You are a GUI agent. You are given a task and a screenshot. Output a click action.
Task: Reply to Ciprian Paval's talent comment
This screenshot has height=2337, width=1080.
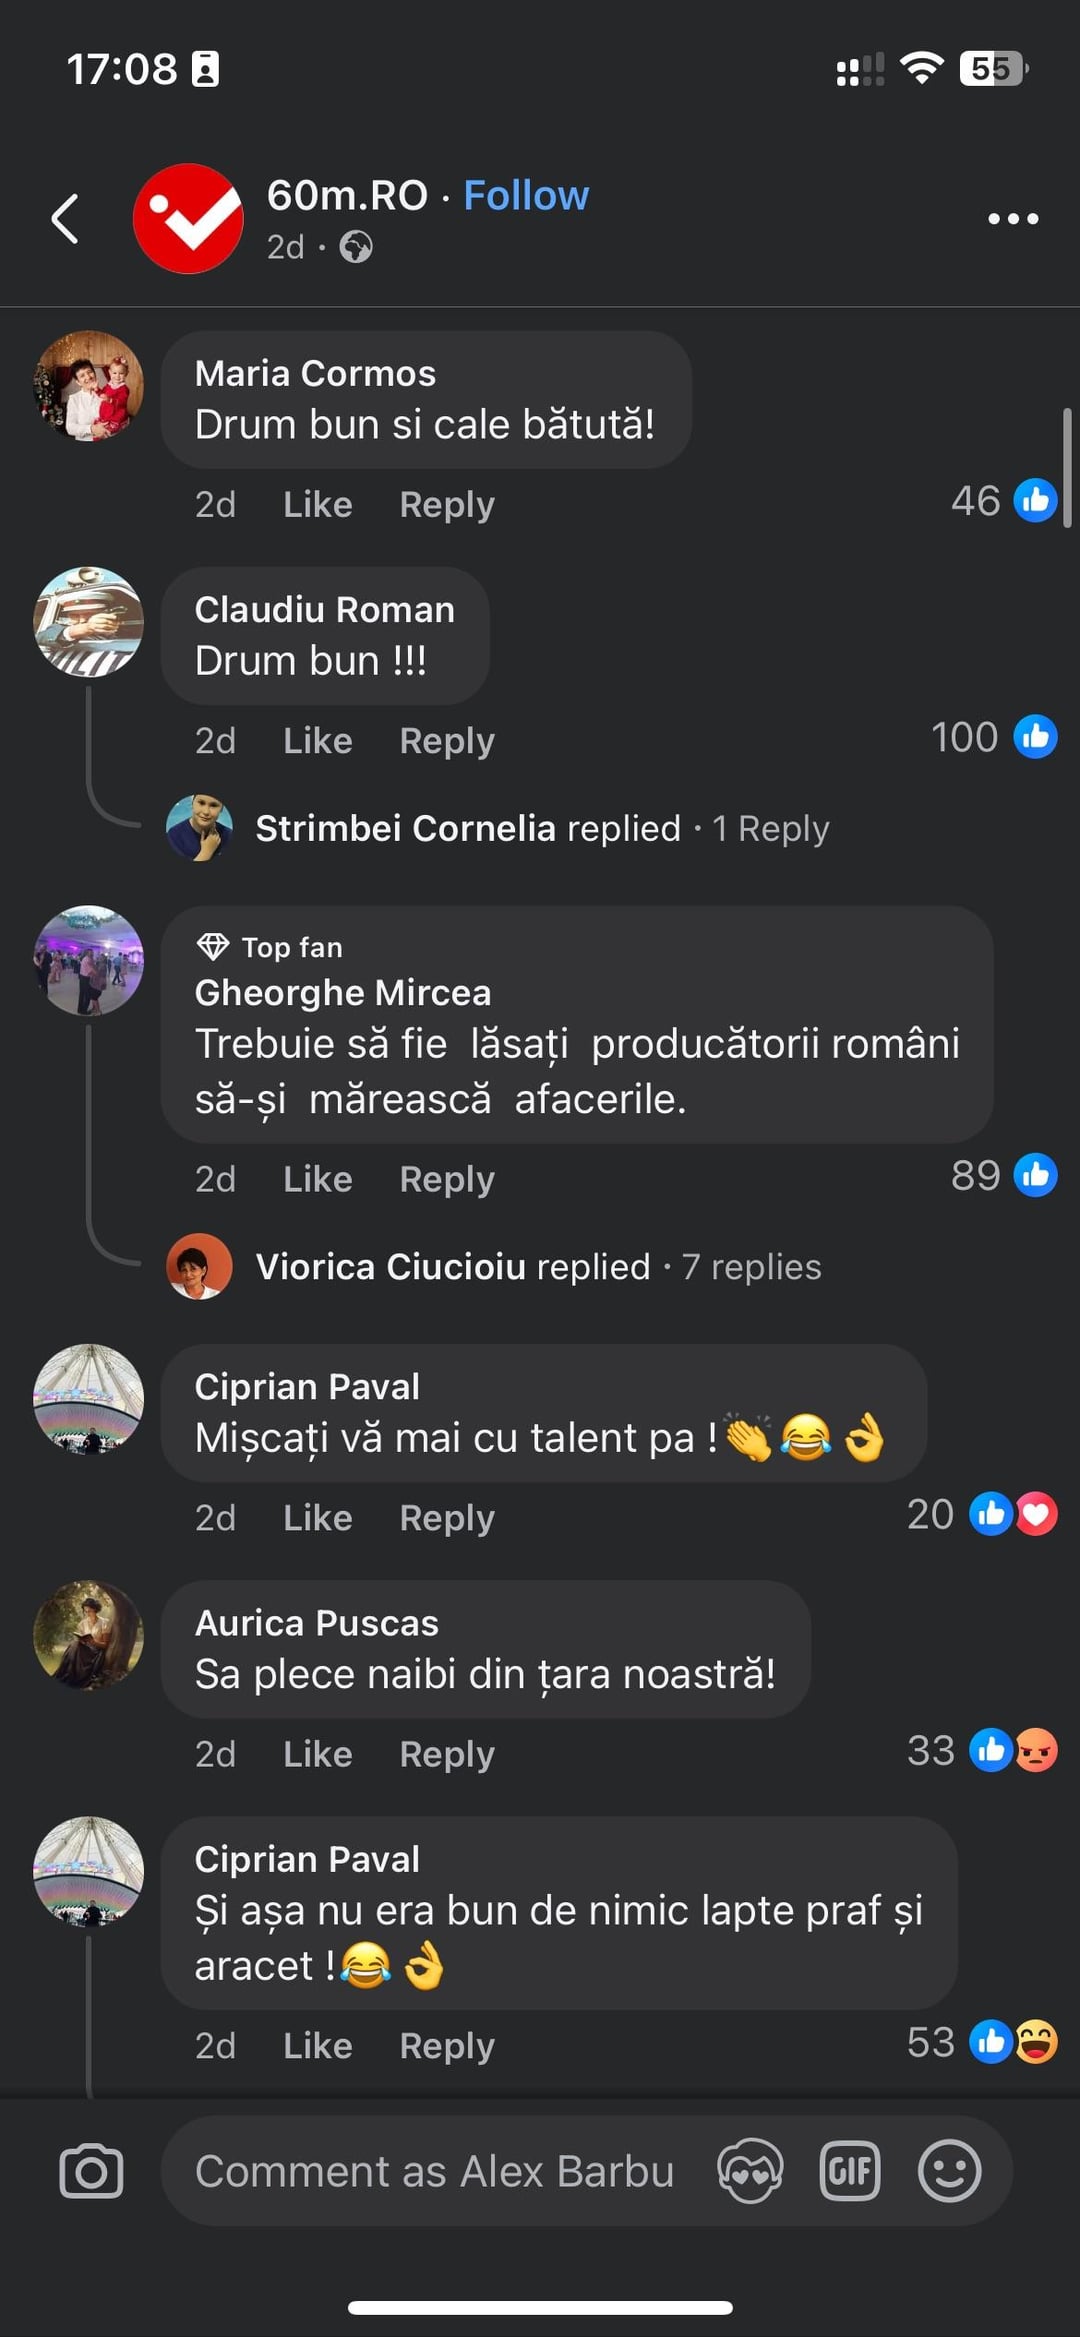[447, 1517]
